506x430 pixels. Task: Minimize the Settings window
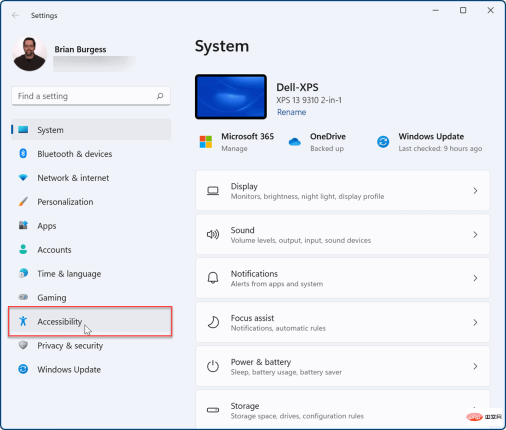[436, 10]
